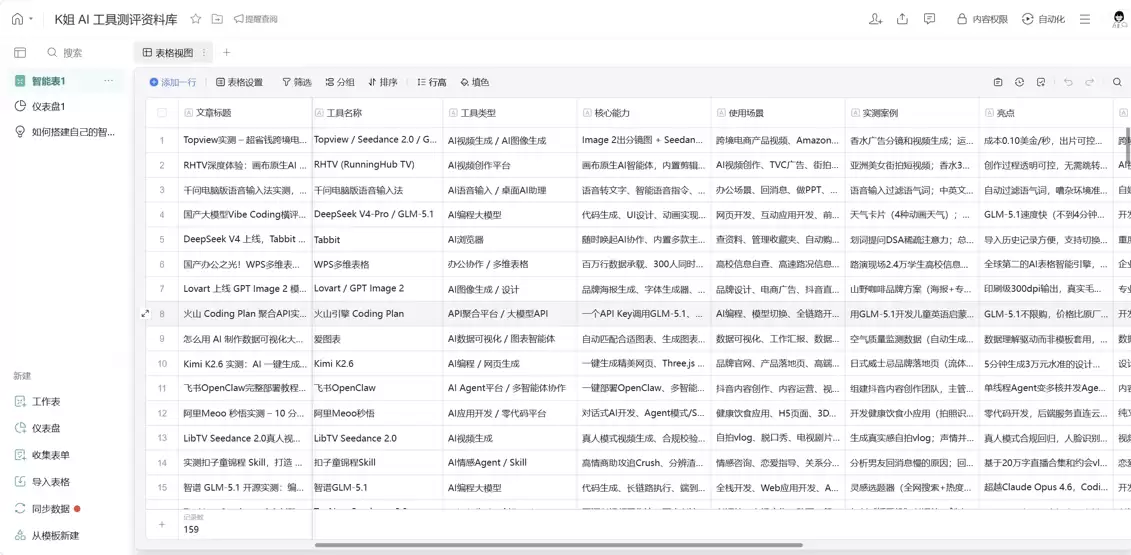Viewport: 1131px width, 555px height.
Task: Open the comments icon in the header
Action: click(x=930, y=19)
